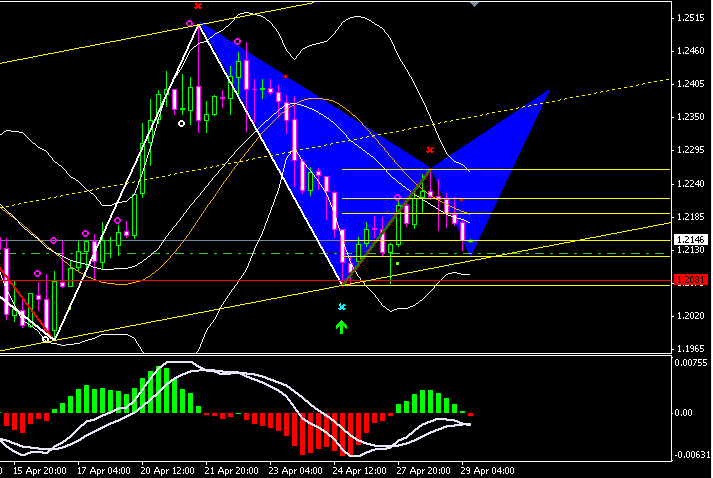The image size is (713, 478).
Task: Select the 1.2295 price axis label
Action: (690, 150)
